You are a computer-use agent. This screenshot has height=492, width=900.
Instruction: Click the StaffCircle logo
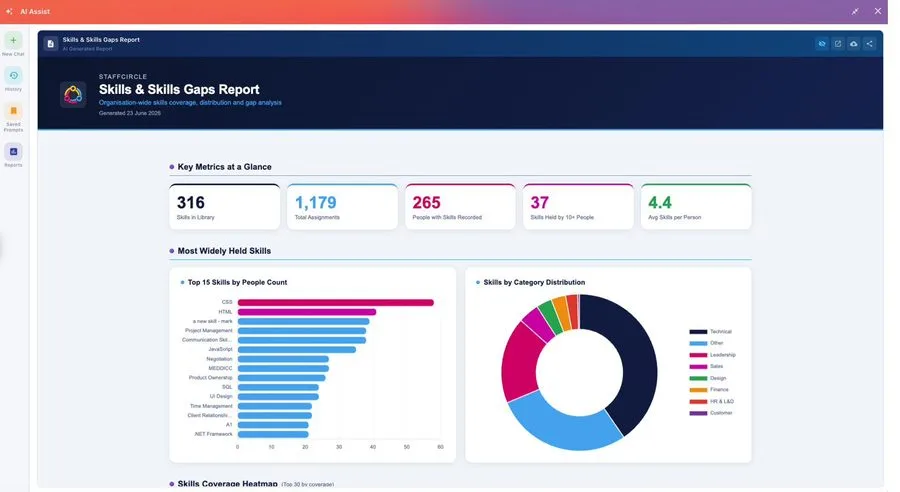tap(73, 94)
